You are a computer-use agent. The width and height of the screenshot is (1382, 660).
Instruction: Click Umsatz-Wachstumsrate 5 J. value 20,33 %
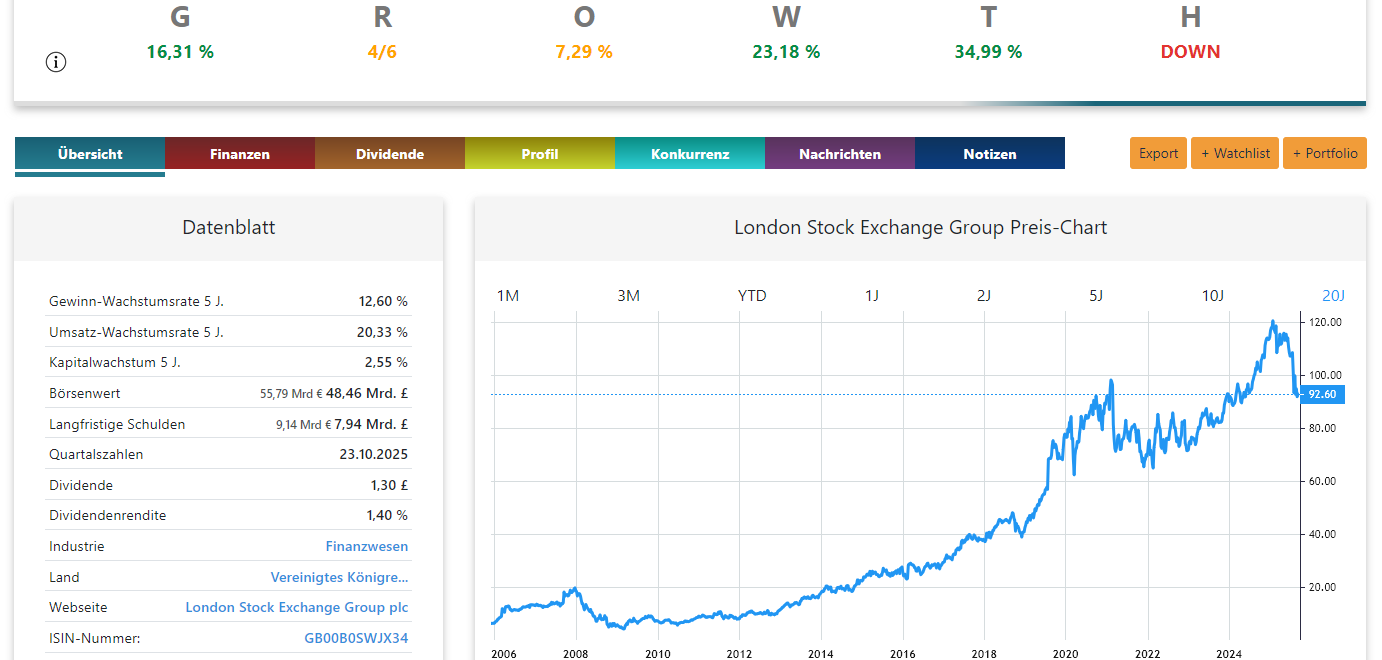[x=383, y=332]
